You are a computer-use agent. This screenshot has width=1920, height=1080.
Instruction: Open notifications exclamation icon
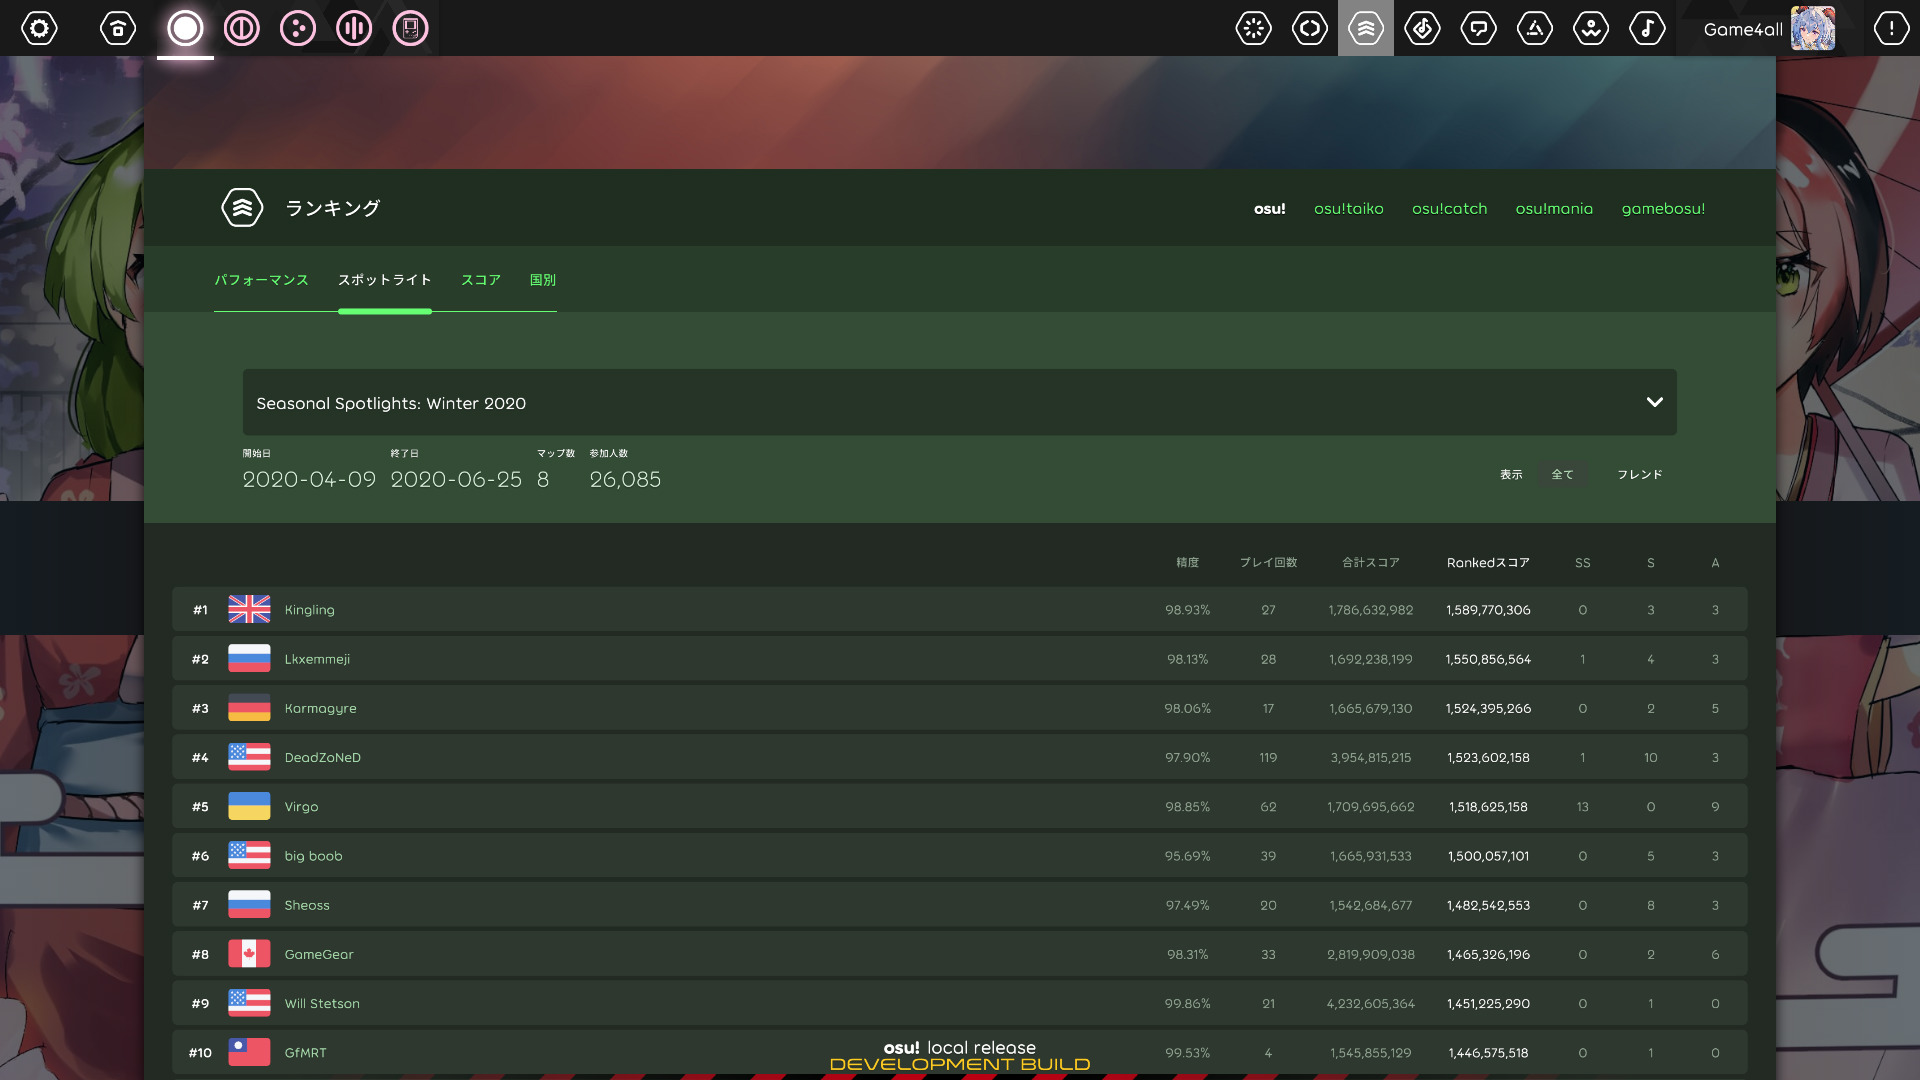[1891, 28]
